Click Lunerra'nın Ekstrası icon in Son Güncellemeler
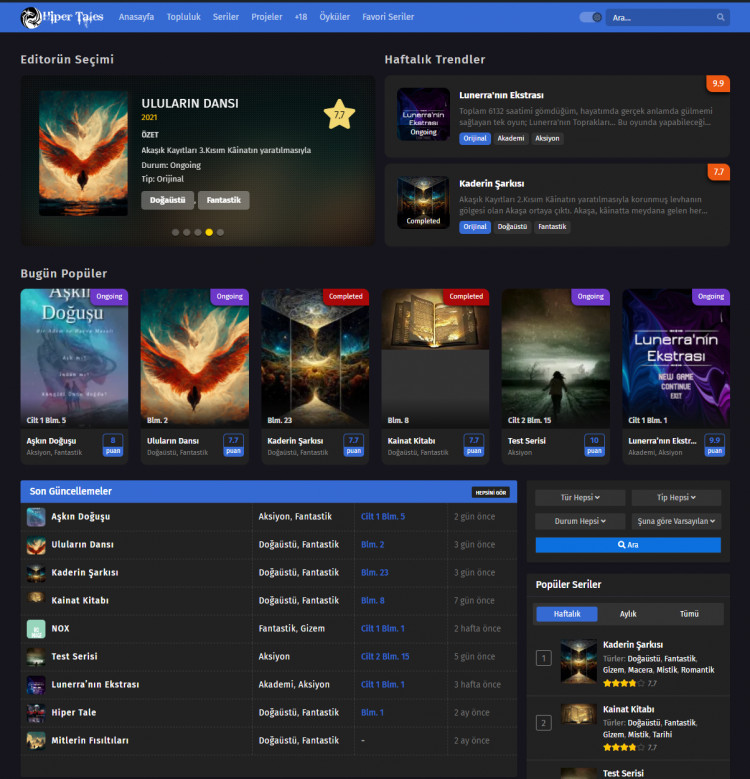The width and height of the screenshot is (750, 779). (36, 685)
